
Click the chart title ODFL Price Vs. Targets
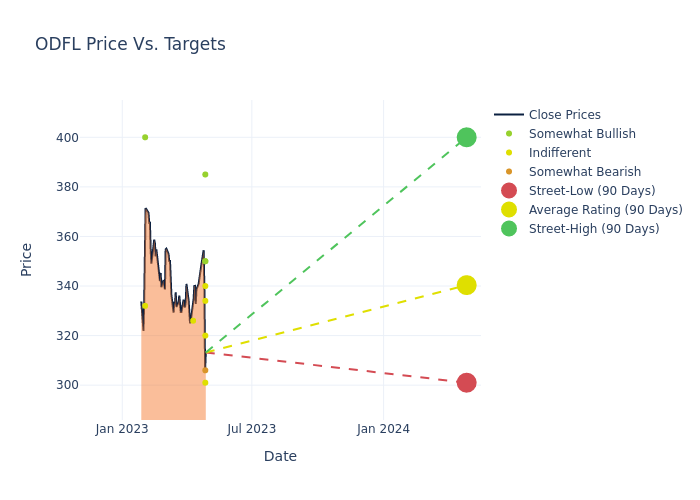(130, 44)
